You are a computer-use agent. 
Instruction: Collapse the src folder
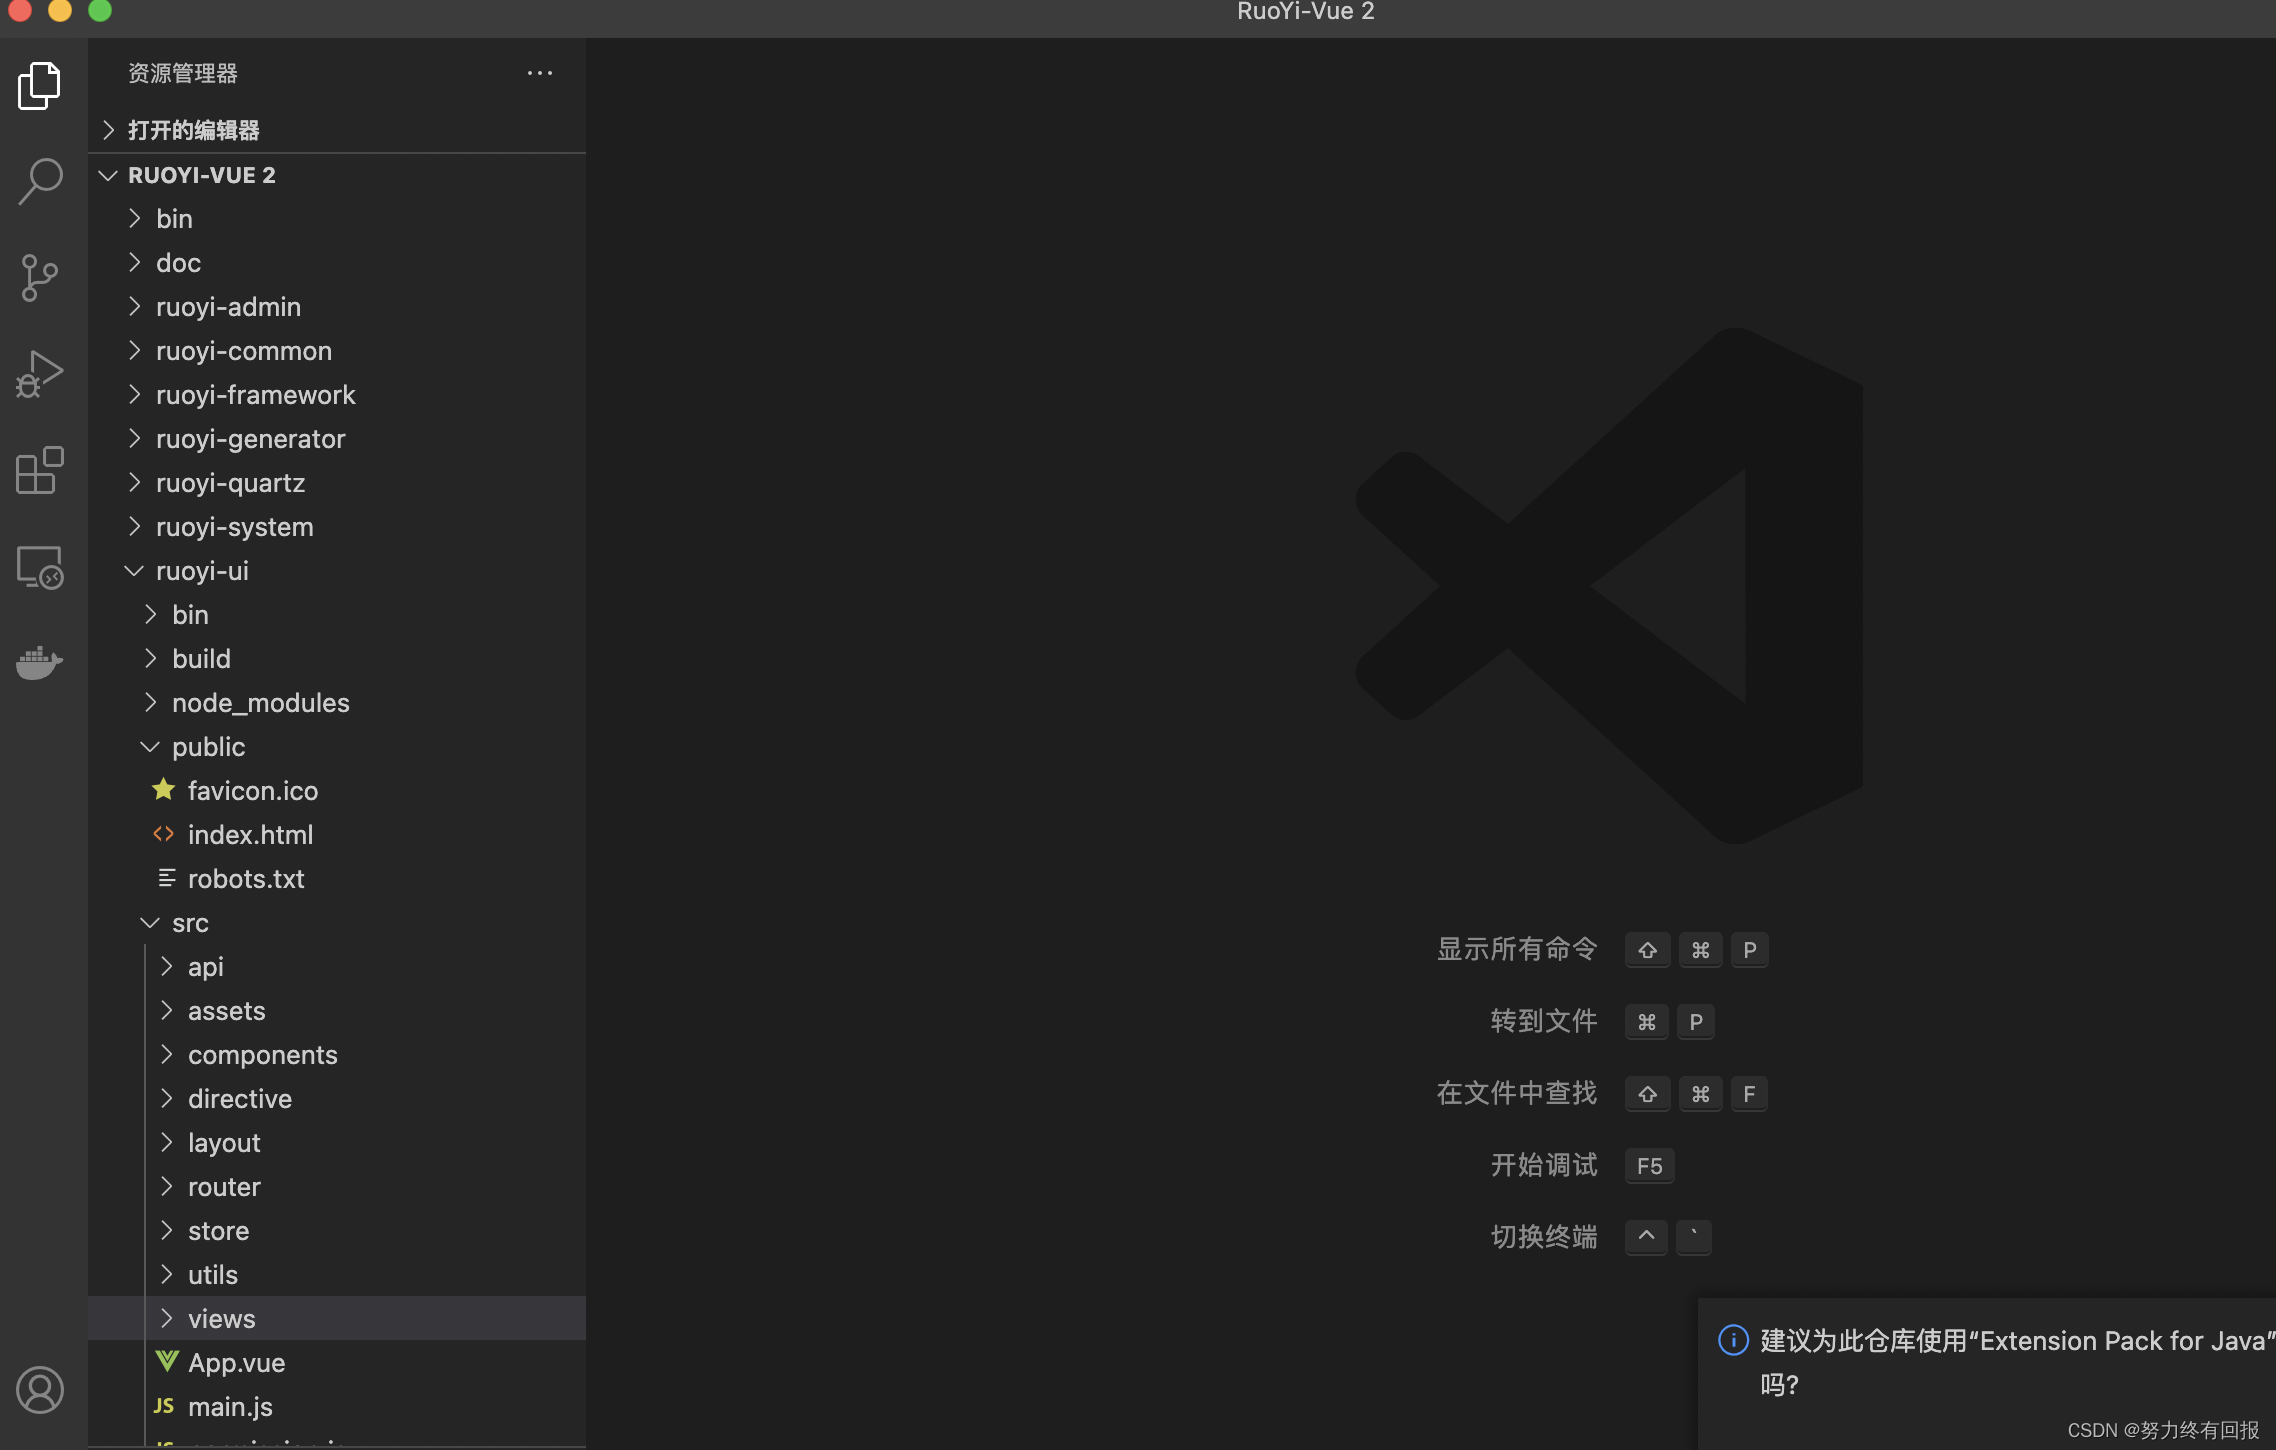(337, 923)
